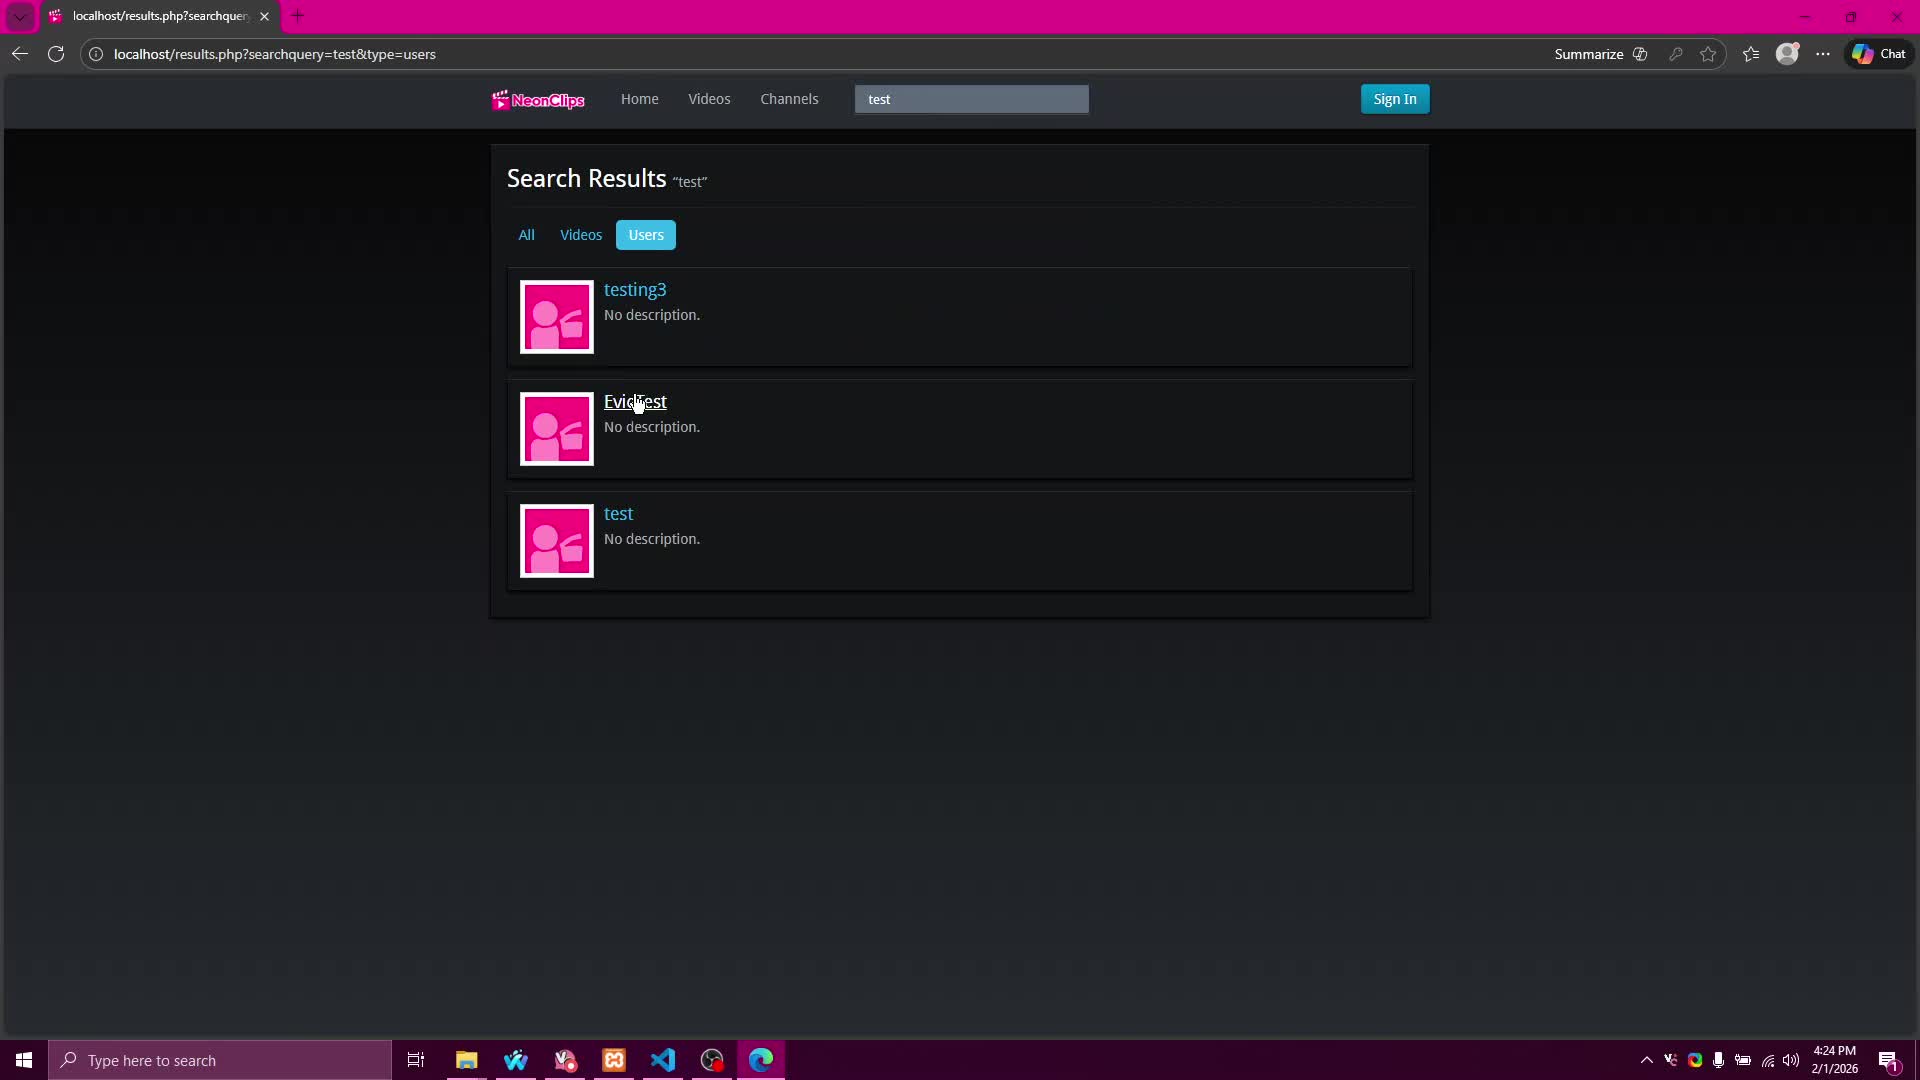Open the tab search dropdown arrow
This screenshot has height=1080, width=1920.
(x=19, y=16)
